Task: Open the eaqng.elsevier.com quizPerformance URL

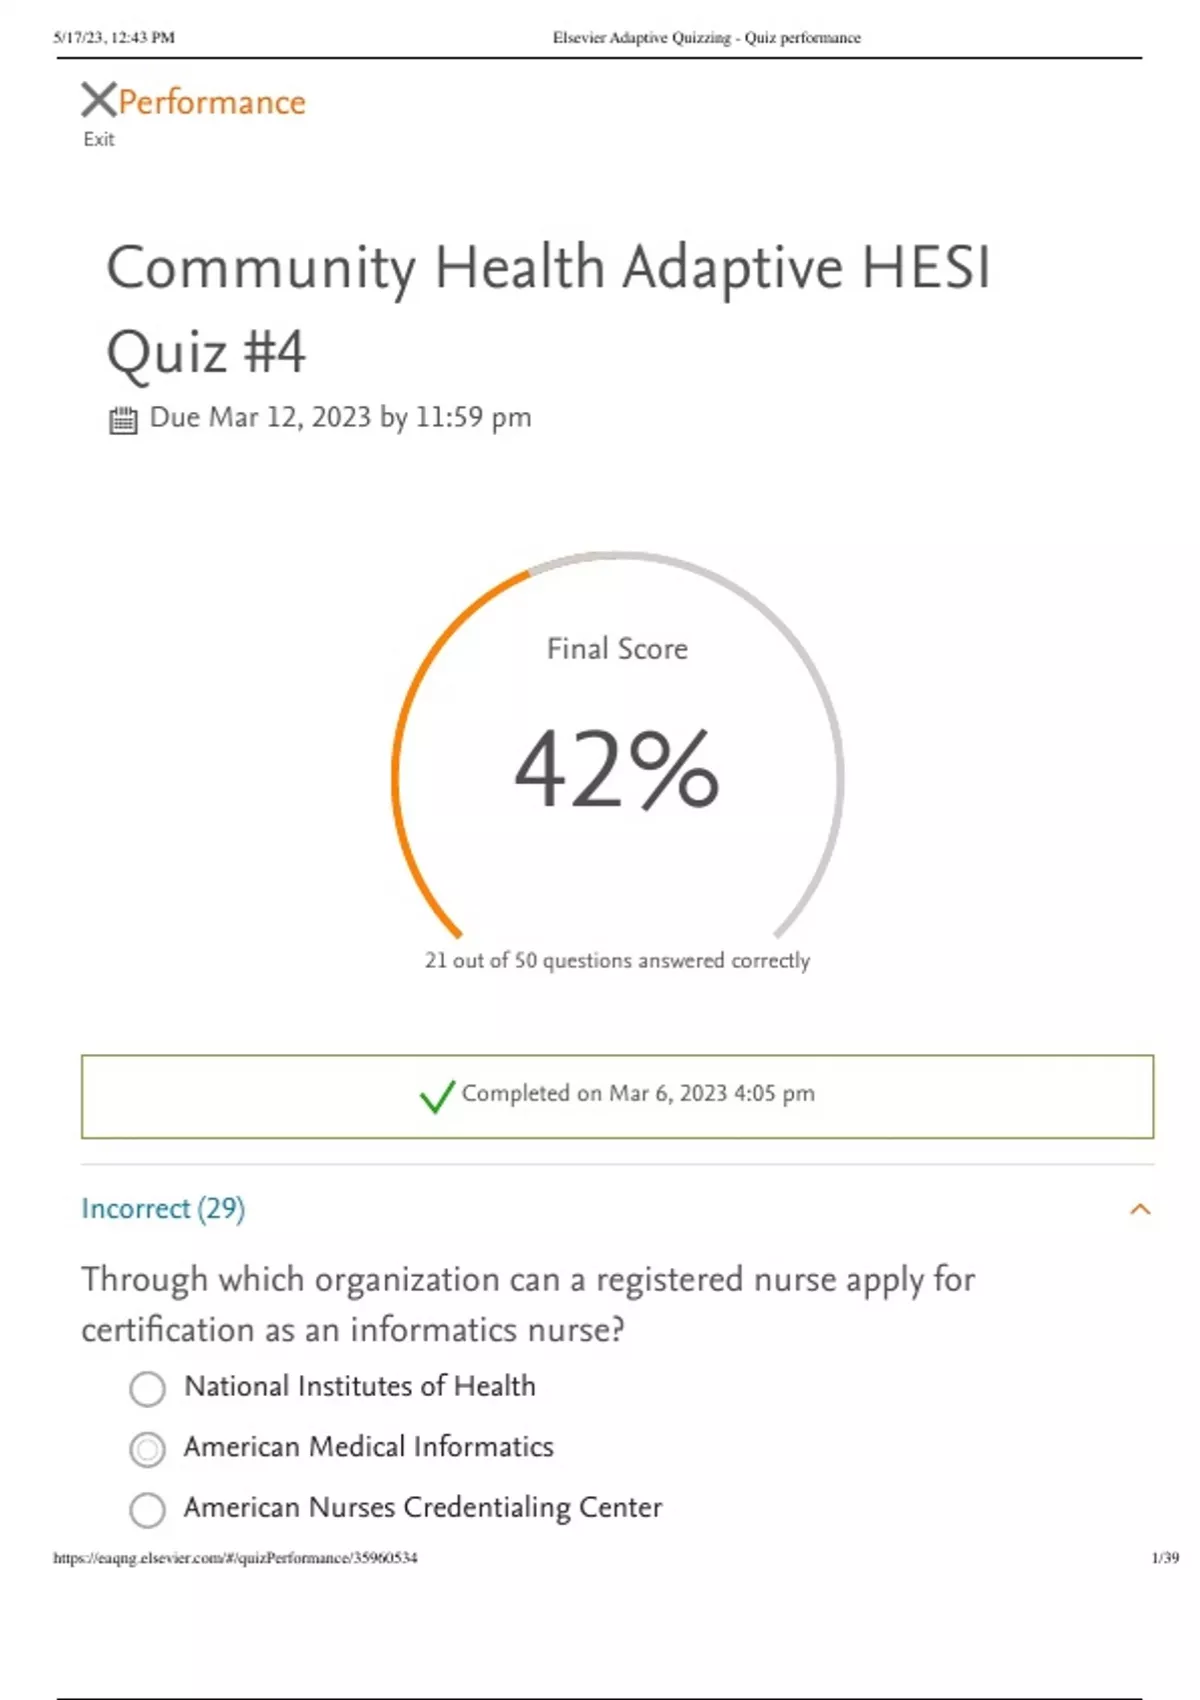Action: pyautogui.click(x=235, y=1557)
